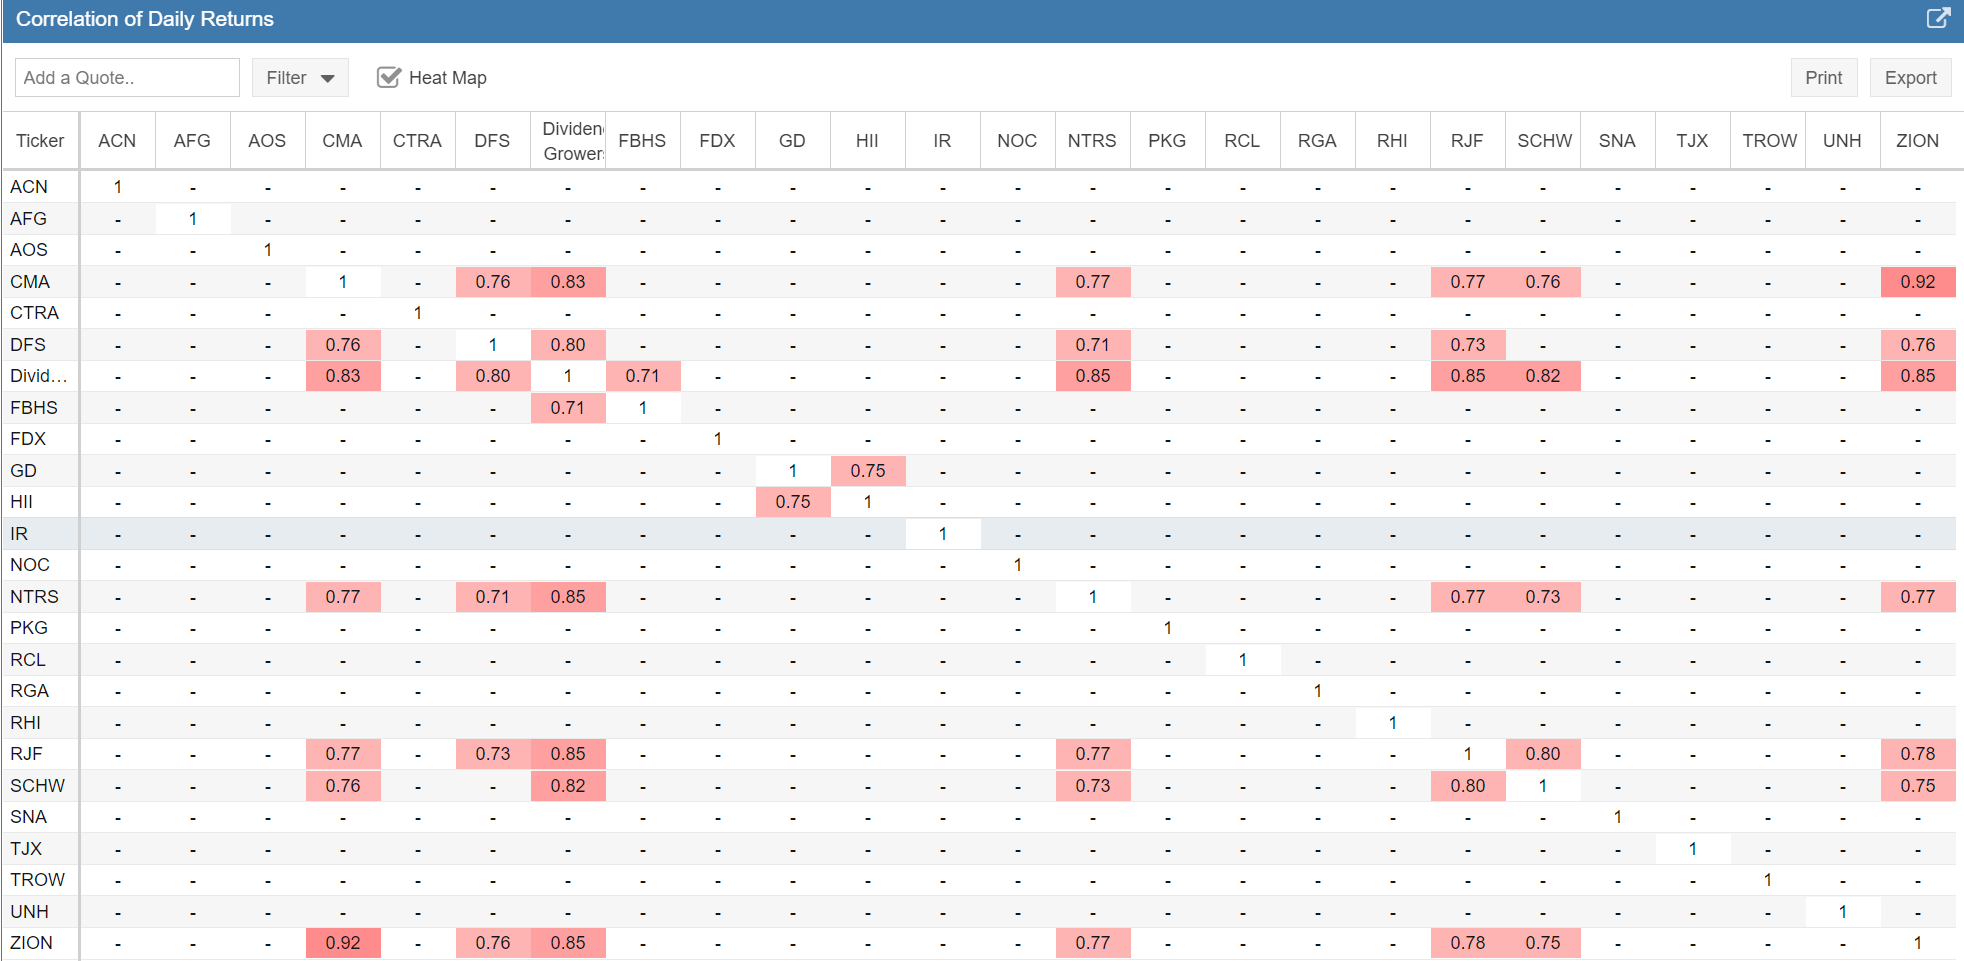Screen dimensions: 1964x961
Task: Click the Export button
Action: click(x=1909, y=78)
